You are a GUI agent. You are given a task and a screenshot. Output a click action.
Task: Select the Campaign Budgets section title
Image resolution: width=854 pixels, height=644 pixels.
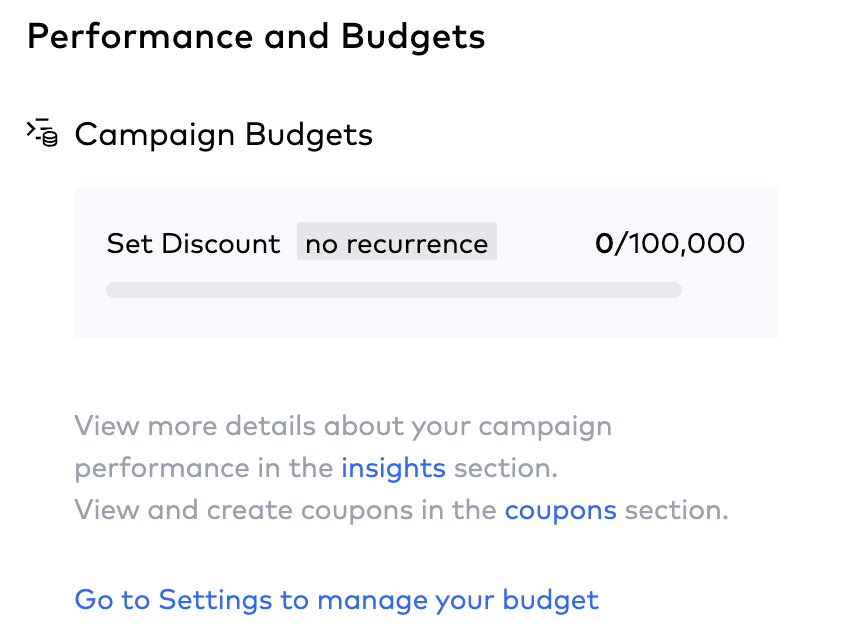click(223, 135)
